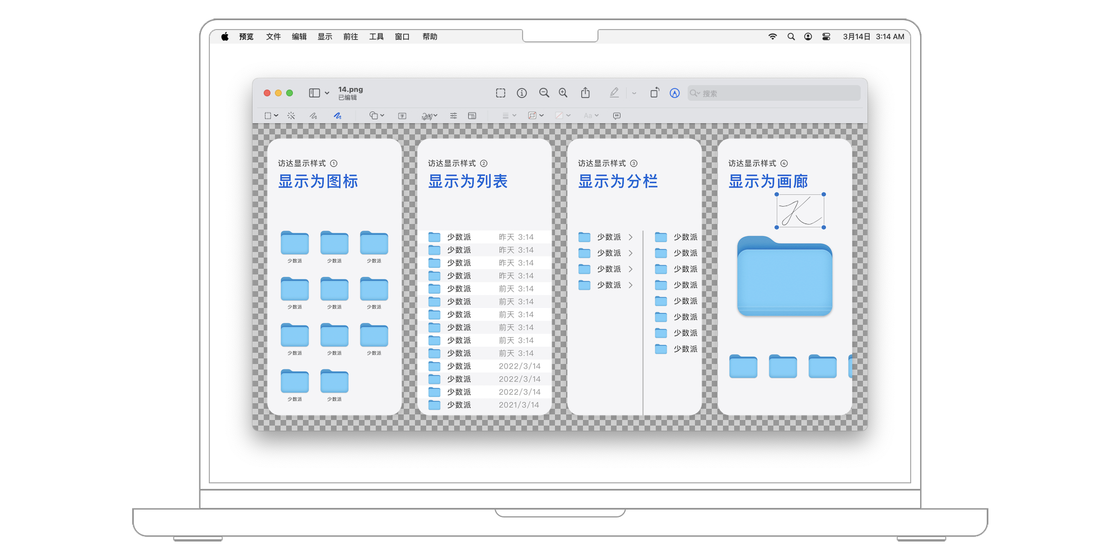
Task: Select the Sketch tool
Action: tap(313, 115)
